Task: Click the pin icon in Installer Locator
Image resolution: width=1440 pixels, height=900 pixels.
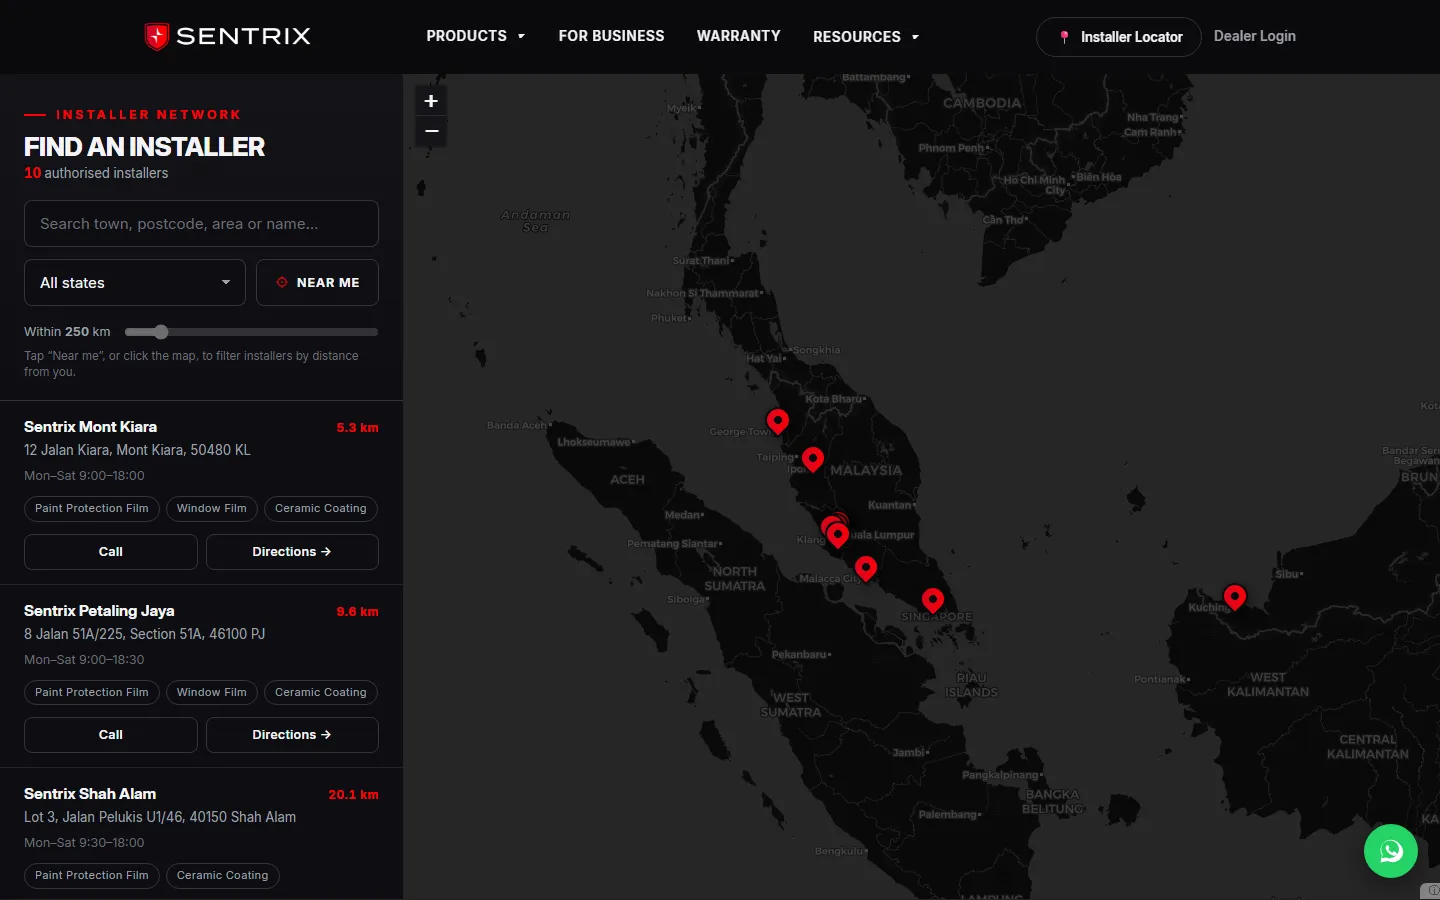Action: pos(1064,37)
